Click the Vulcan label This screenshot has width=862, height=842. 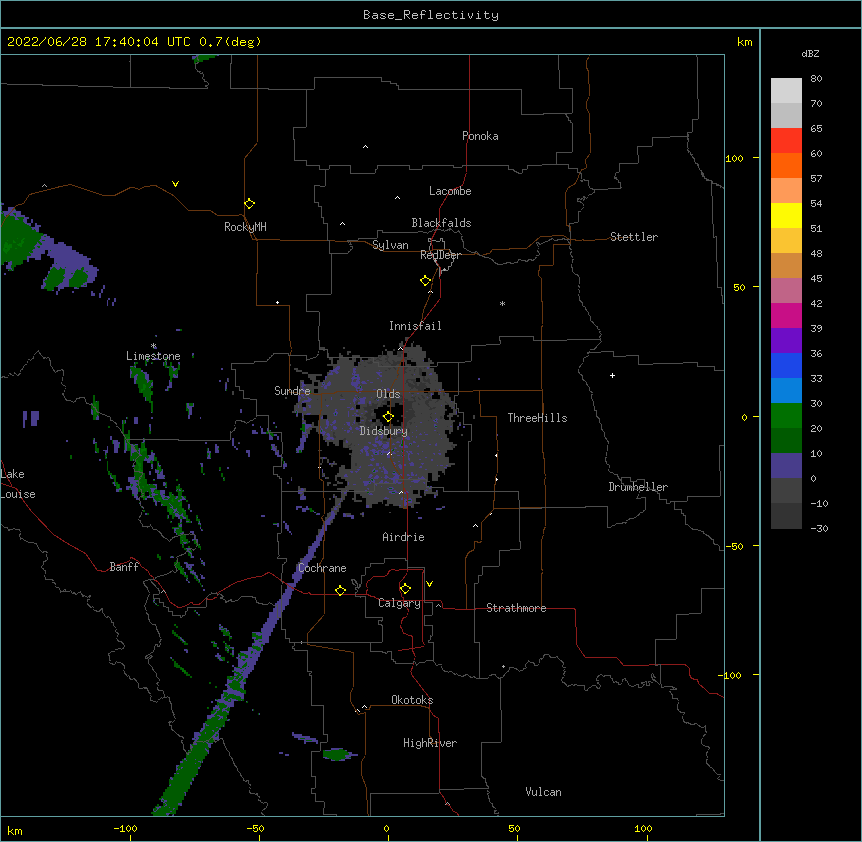pyautogui.click(x=543, y=792)
